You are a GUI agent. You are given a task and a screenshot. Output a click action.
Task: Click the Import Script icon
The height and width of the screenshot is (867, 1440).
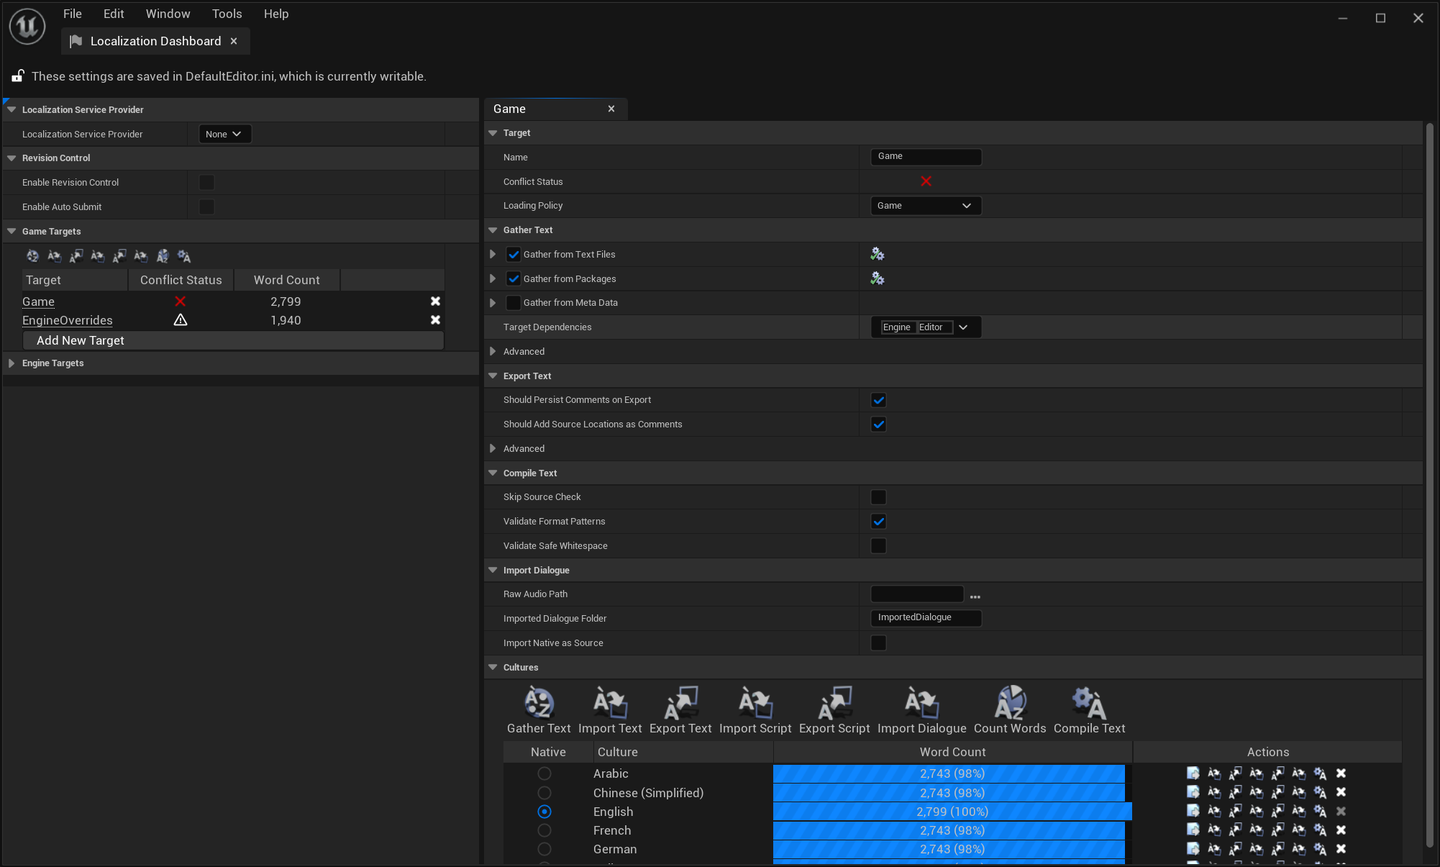[755, 704]
